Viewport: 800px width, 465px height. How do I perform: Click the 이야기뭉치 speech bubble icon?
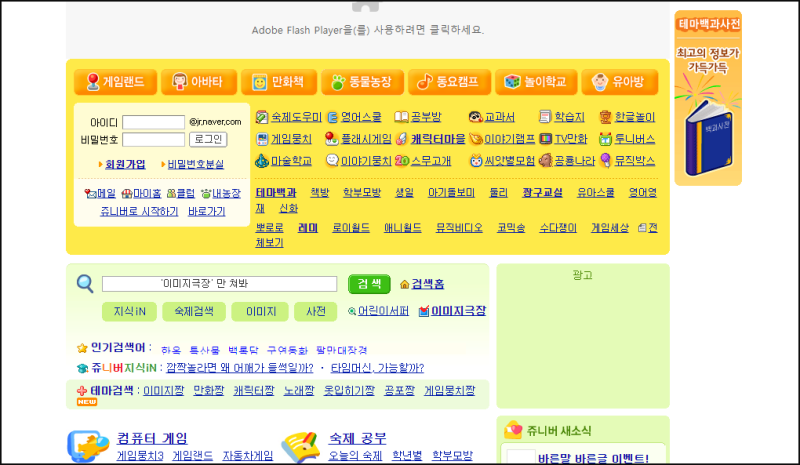[x=332, y=160]
